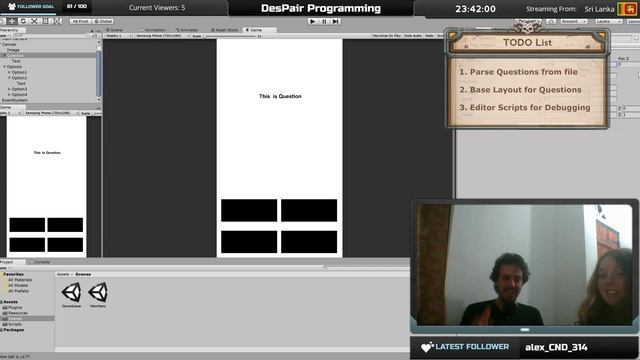
Task: Select the combined Transform tool
Action: 56,21
